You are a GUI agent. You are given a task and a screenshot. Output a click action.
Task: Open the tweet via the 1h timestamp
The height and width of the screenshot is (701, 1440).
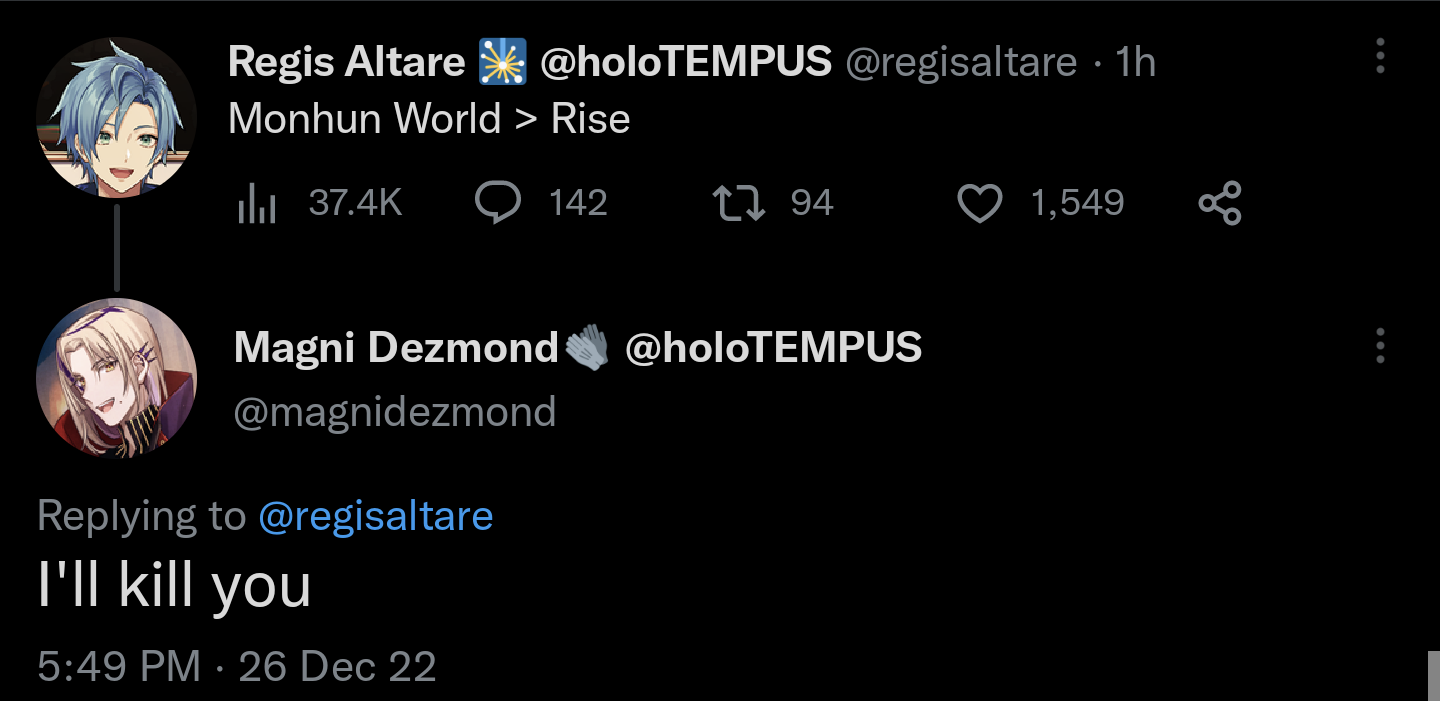[x=1135, y=63]
